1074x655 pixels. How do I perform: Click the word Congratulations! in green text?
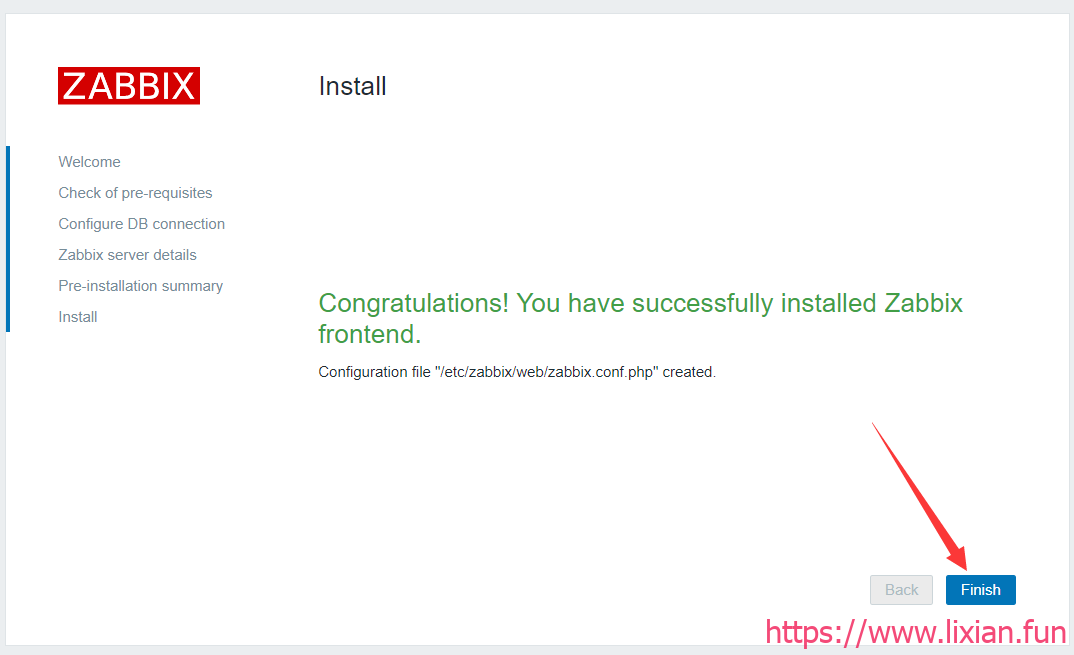click(414, 303)
